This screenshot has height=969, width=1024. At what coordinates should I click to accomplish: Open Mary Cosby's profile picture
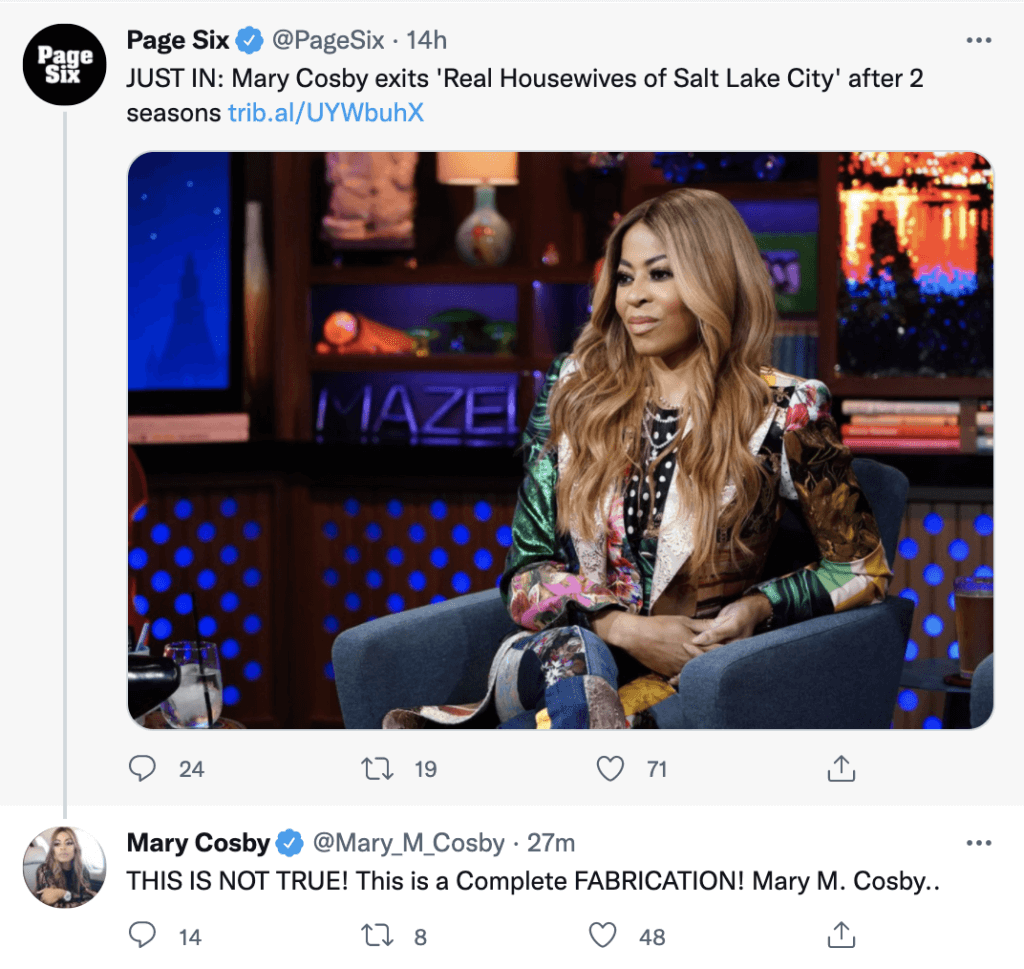64,867
